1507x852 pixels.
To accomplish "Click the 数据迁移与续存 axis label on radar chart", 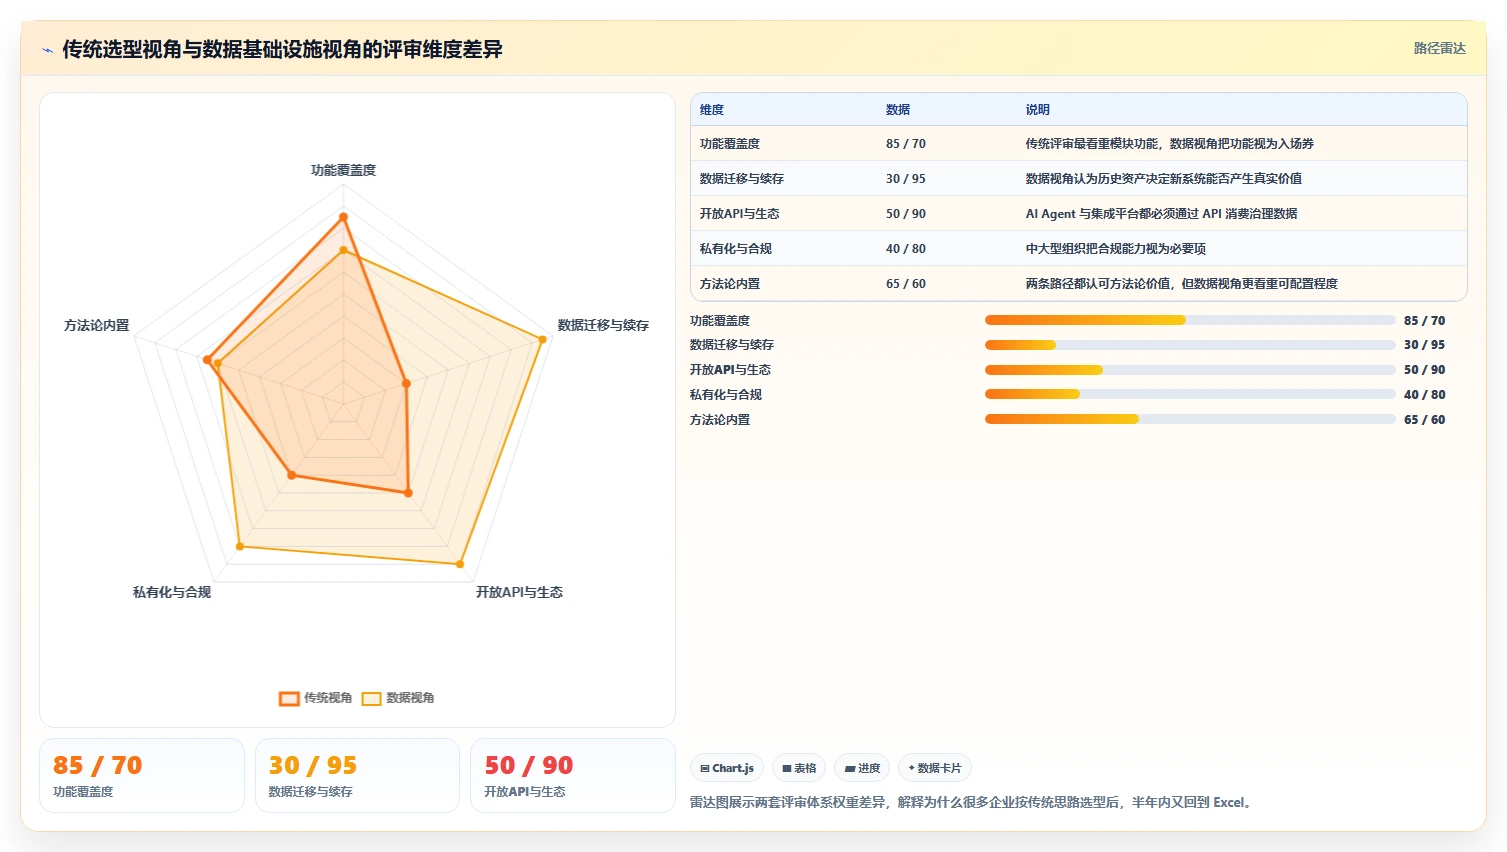I will click(603, 326).
